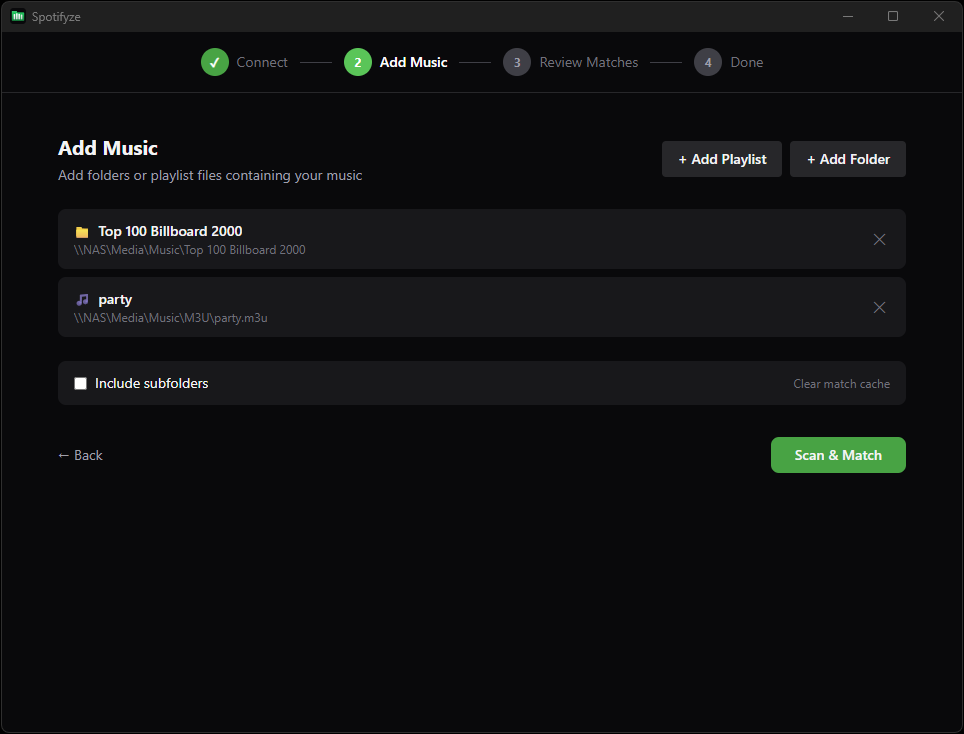This screenshot has width=964, height=734.
Task: Select the Review Matches step
Action: (x=588, y=61)
